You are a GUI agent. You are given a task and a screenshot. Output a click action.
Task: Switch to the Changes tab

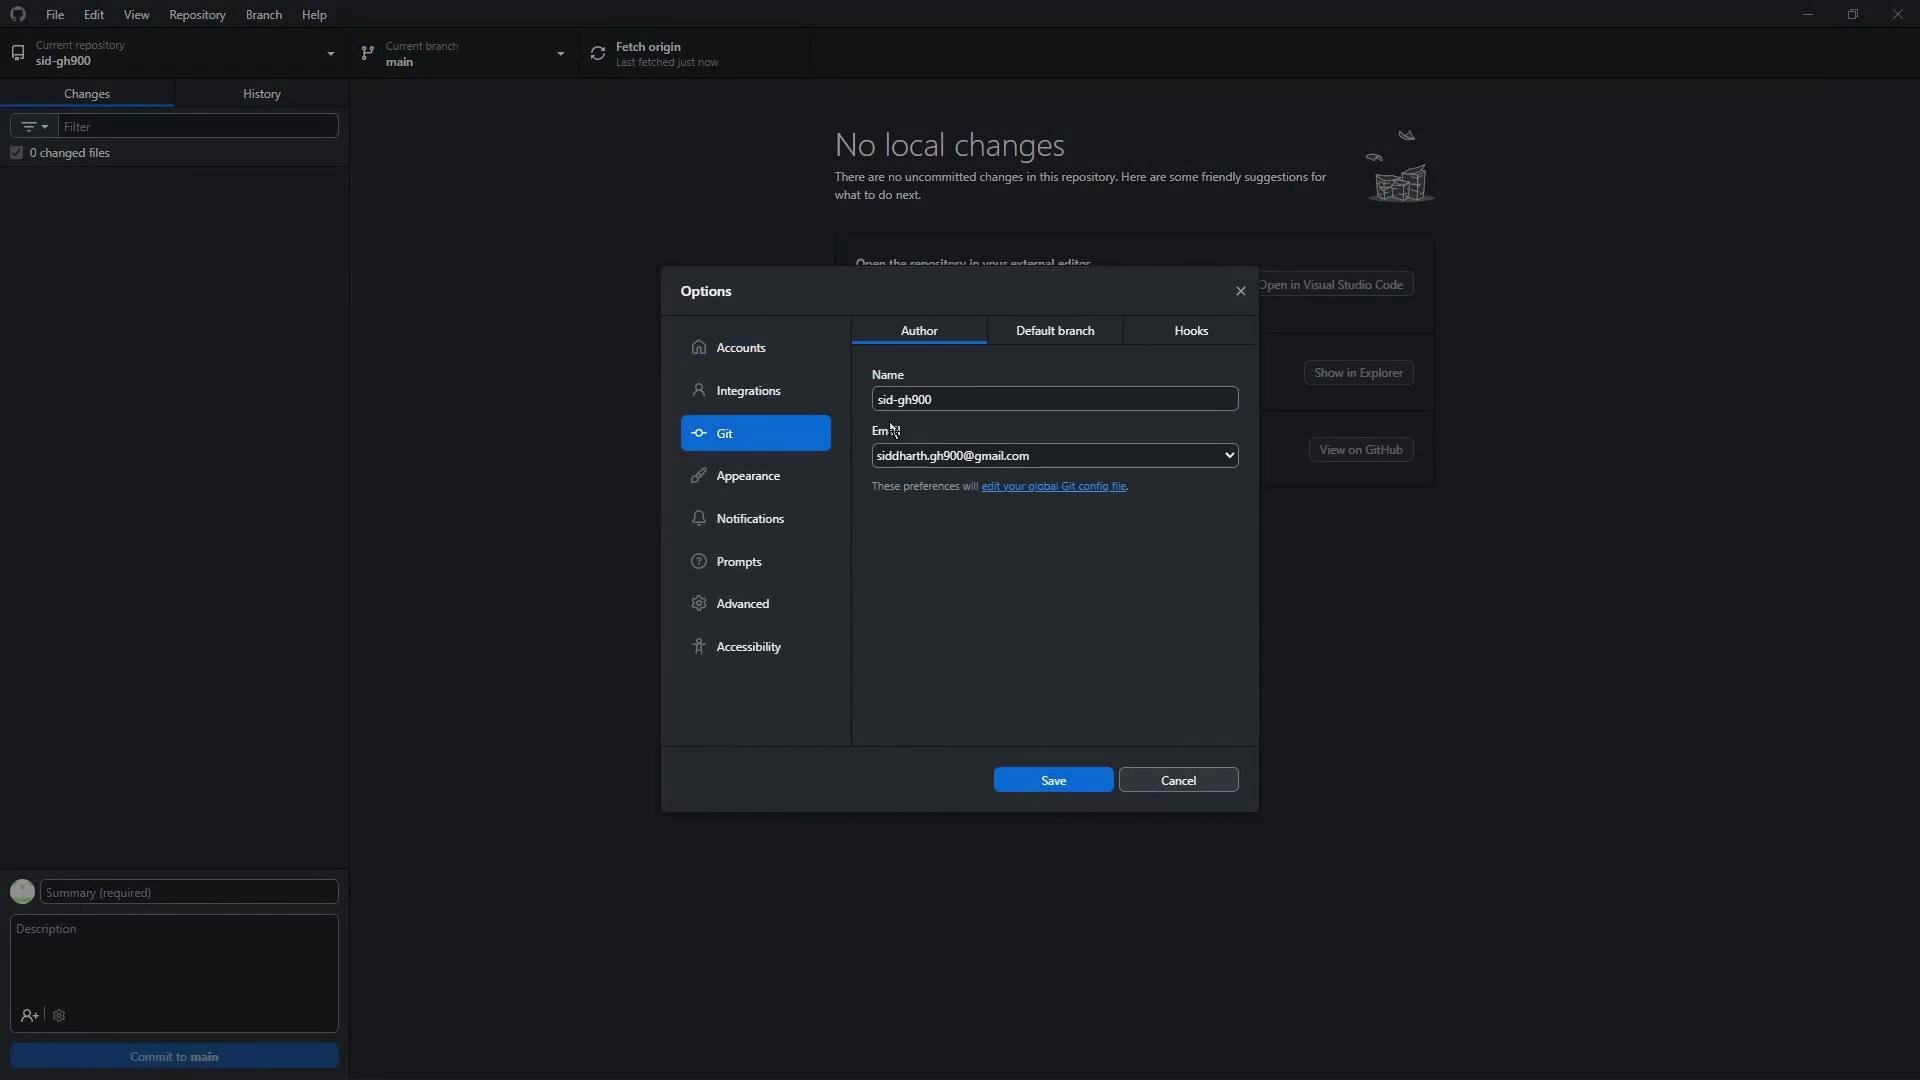pyautogui.click(x=87, y=93)
